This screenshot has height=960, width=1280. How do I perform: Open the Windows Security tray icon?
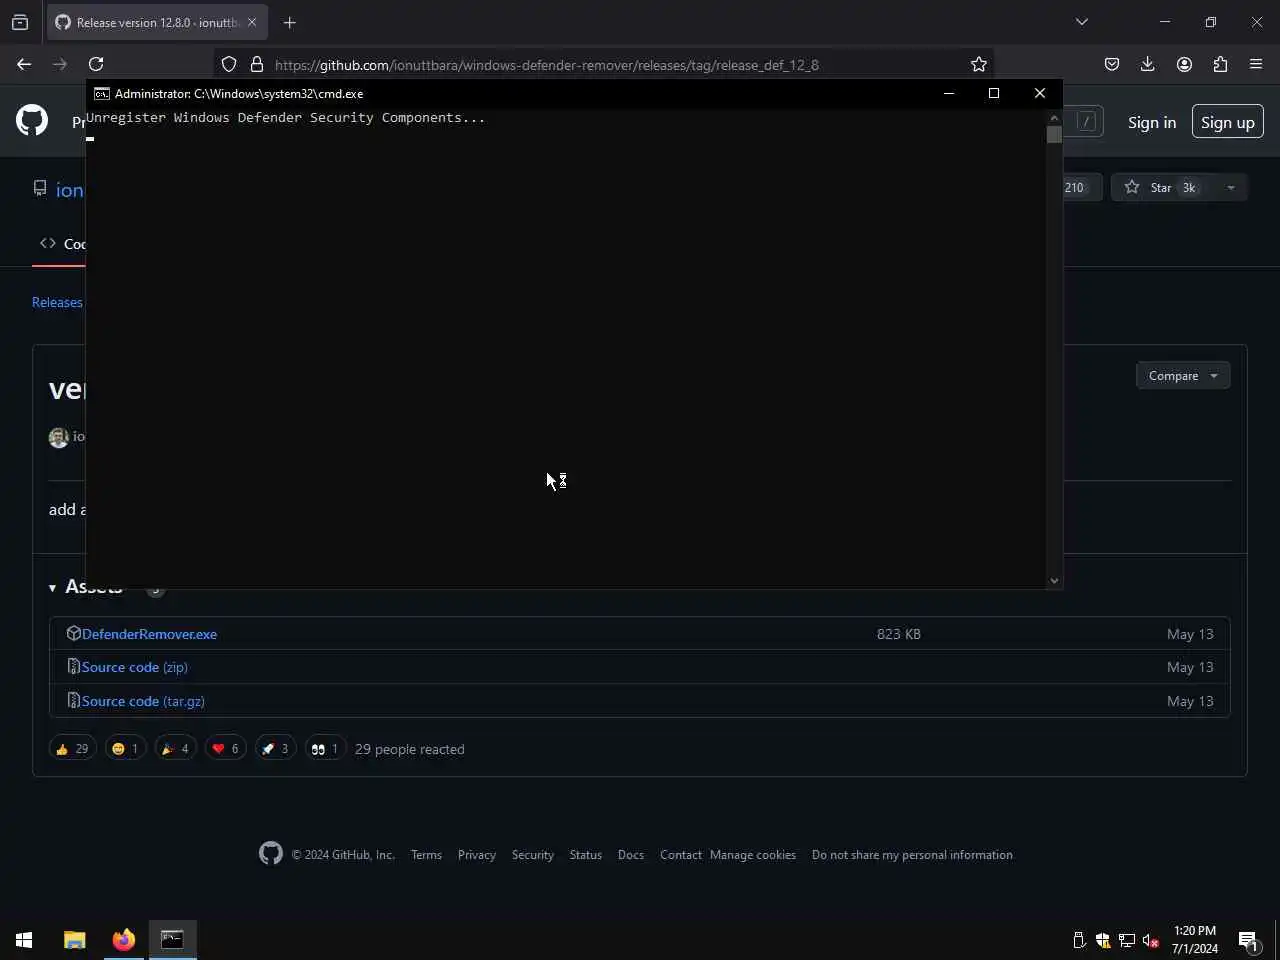tap(1103, 940)
